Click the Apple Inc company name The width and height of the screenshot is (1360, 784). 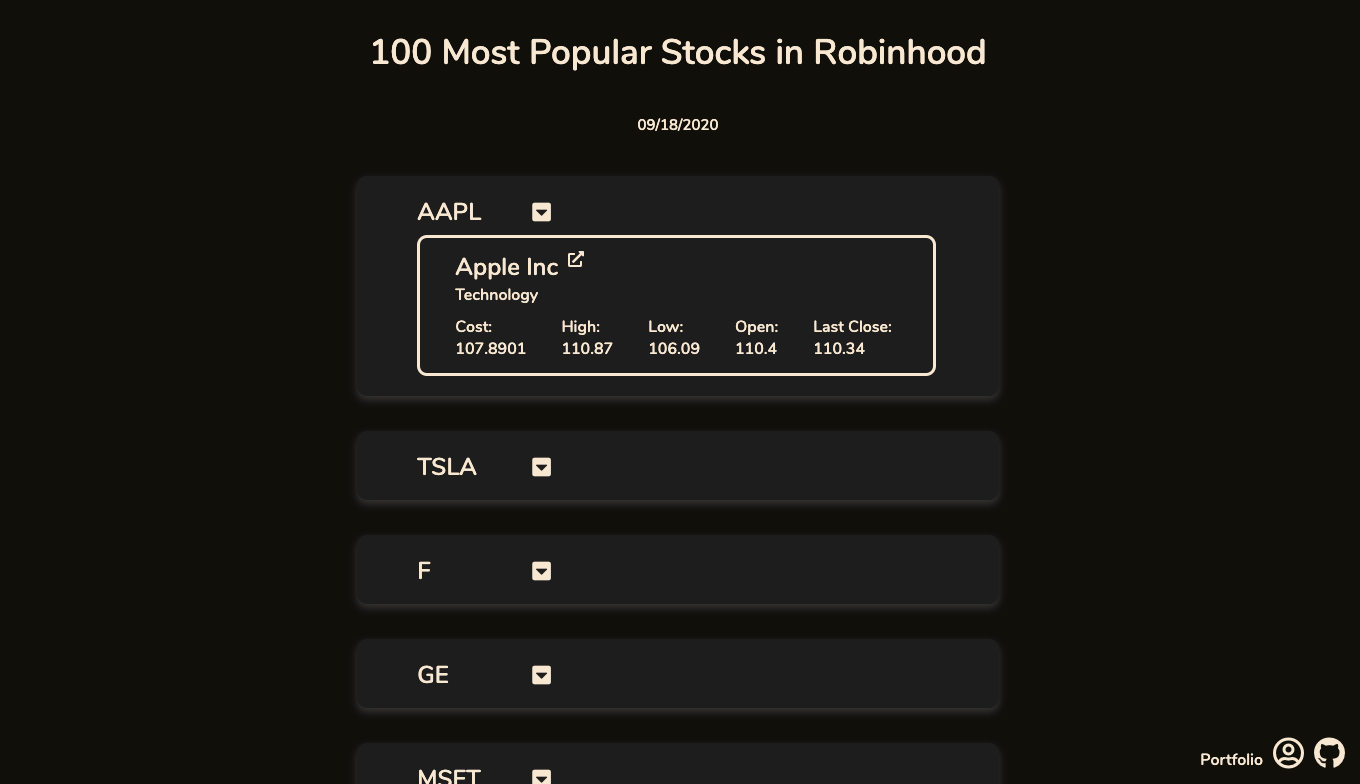[506, 267]
